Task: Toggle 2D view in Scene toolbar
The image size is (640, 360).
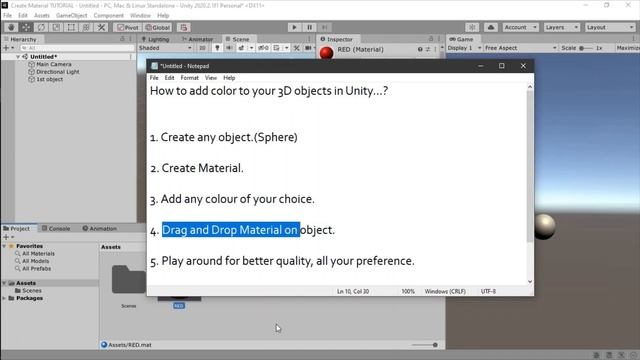Action: pos(202,48)
